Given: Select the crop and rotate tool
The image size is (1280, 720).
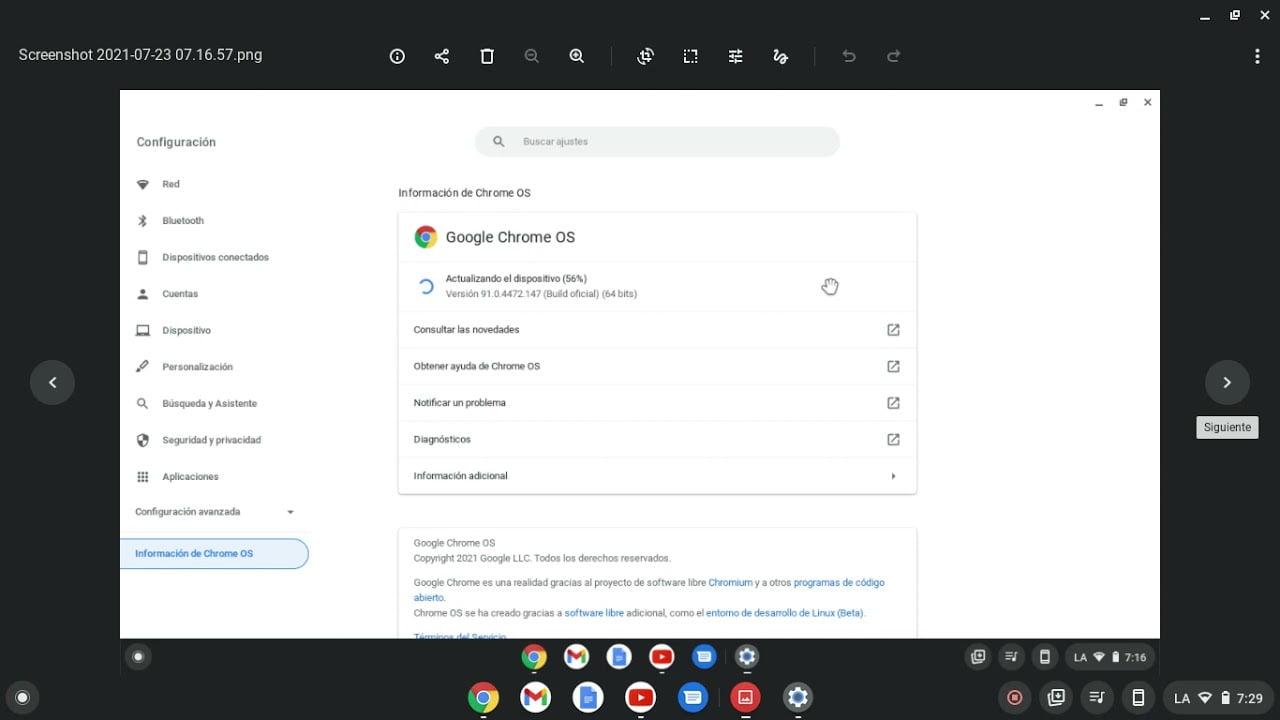Looking at the screenshot, I should point(646,56).
